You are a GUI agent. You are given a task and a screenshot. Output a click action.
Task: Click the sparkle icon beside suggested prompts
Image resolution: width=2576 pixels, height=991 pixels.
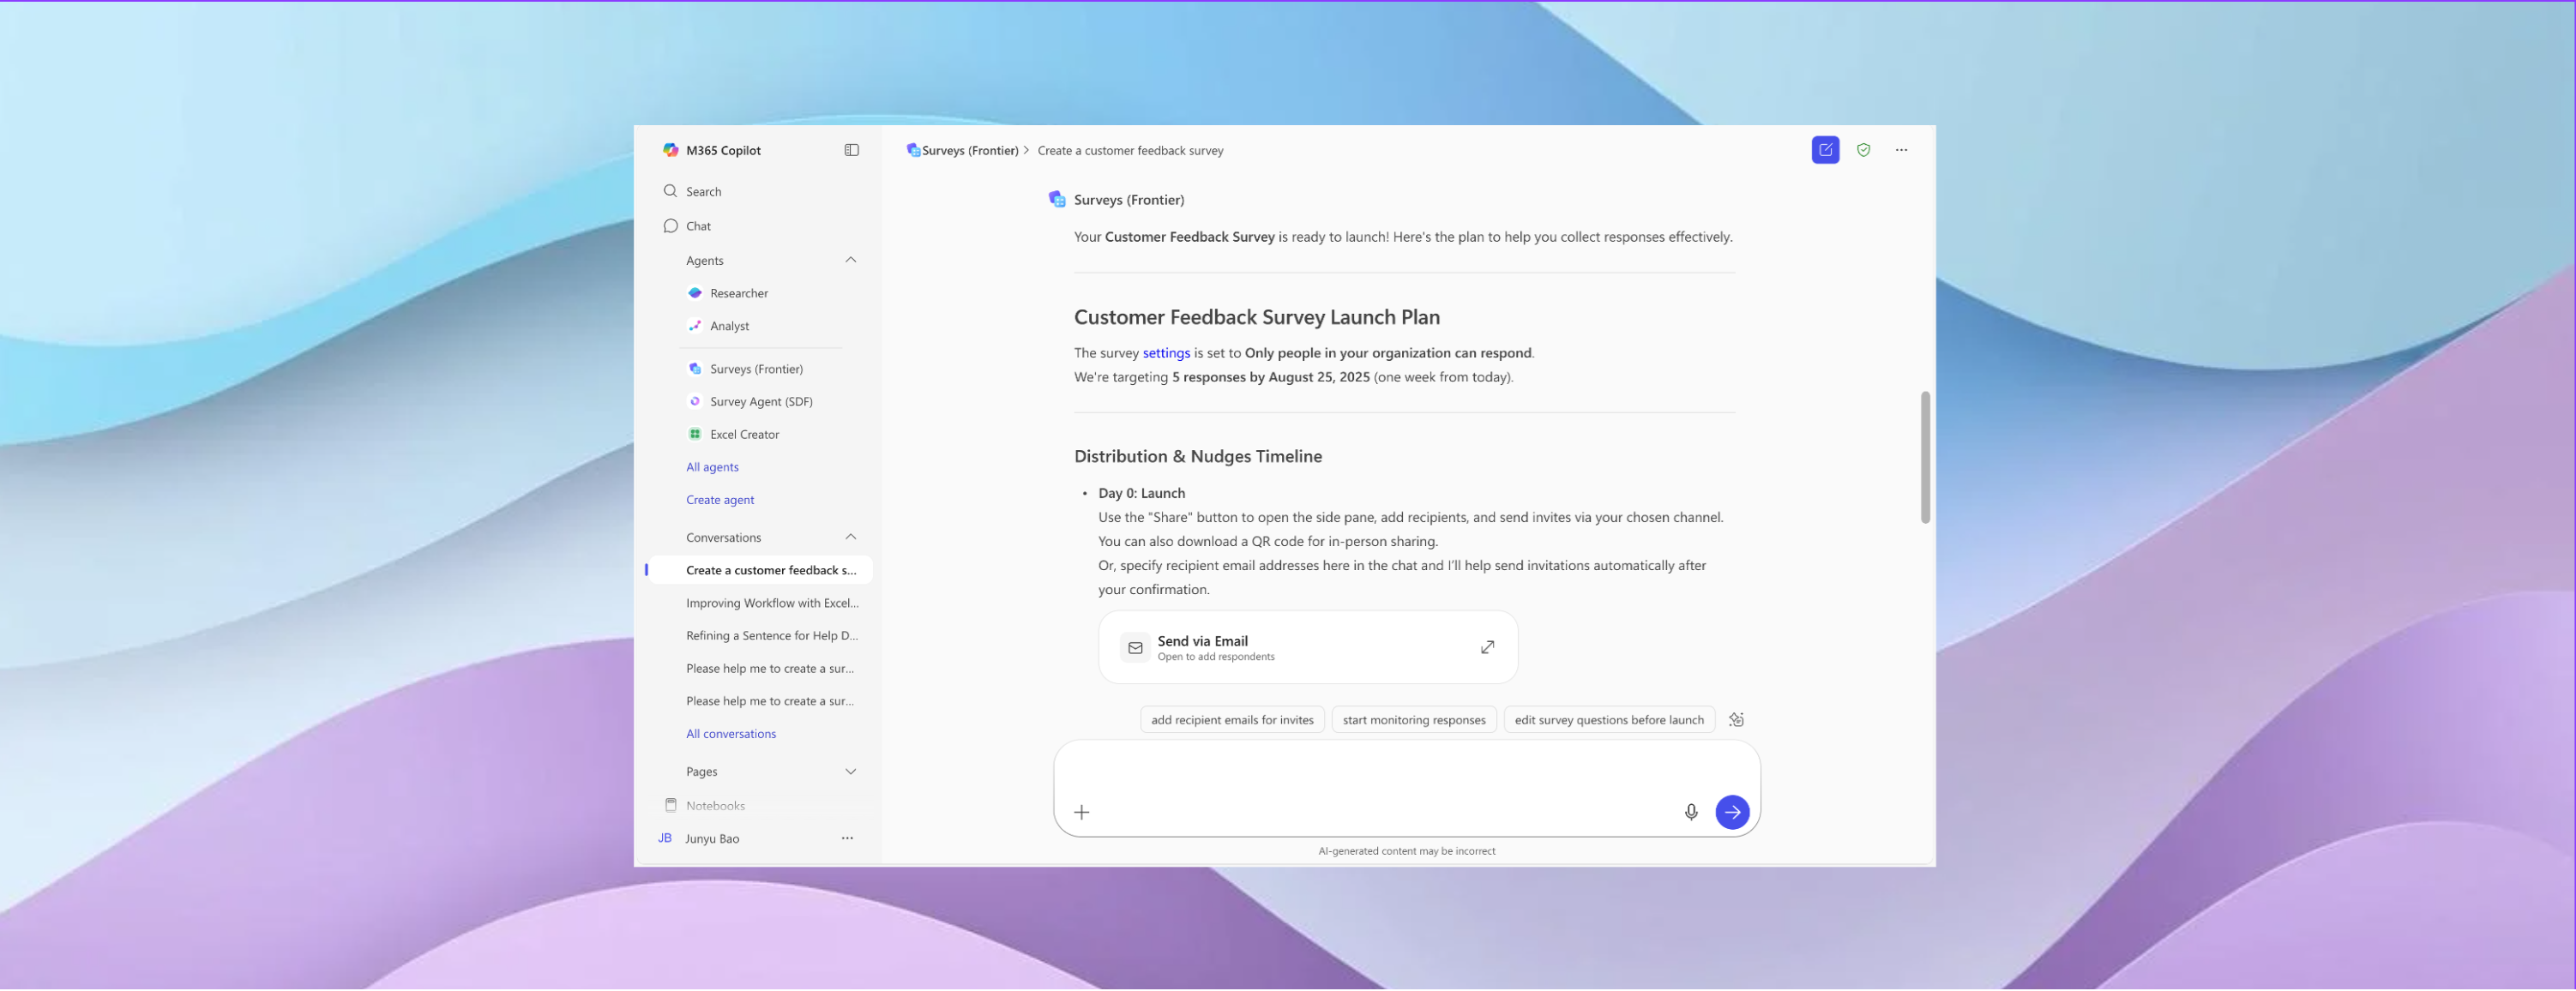tap(1736, 719)
